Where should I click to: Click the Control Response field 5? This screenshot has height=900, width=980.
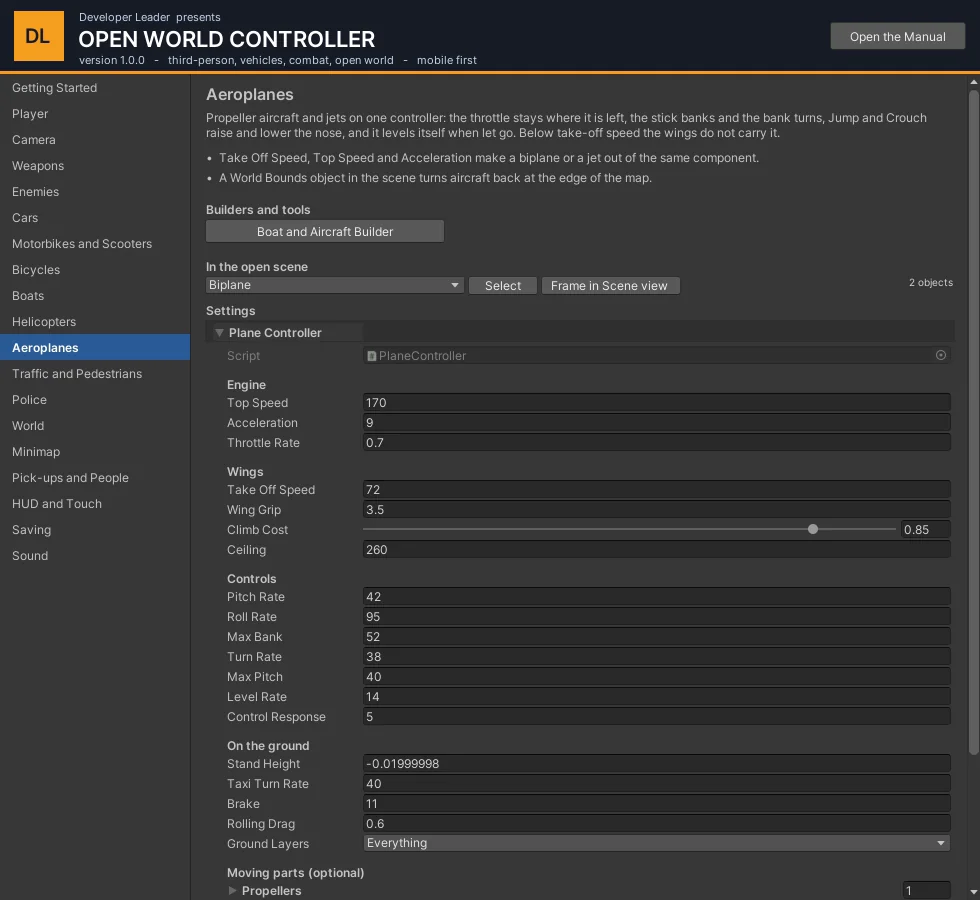(x=656, y=717)
